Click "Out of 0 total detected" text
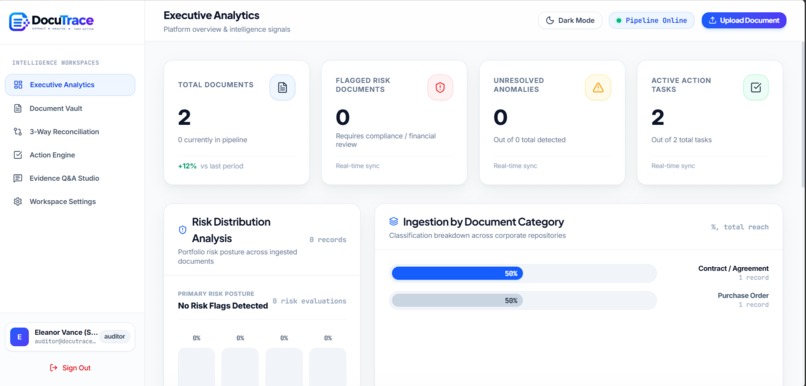This screenshot has height=386, width=806. 529,140
